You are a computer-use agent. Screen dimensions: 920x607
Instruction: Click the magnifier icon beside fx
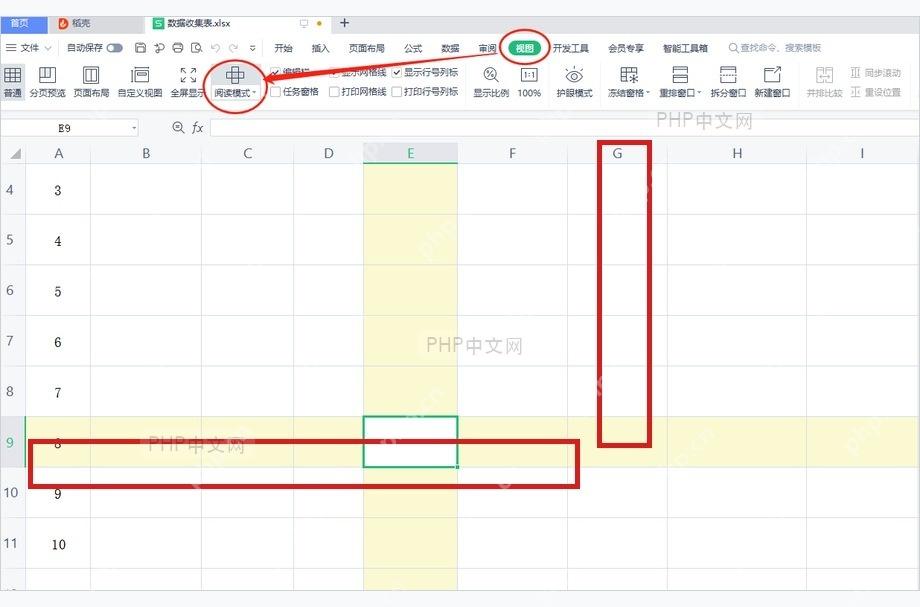[178, 127]
